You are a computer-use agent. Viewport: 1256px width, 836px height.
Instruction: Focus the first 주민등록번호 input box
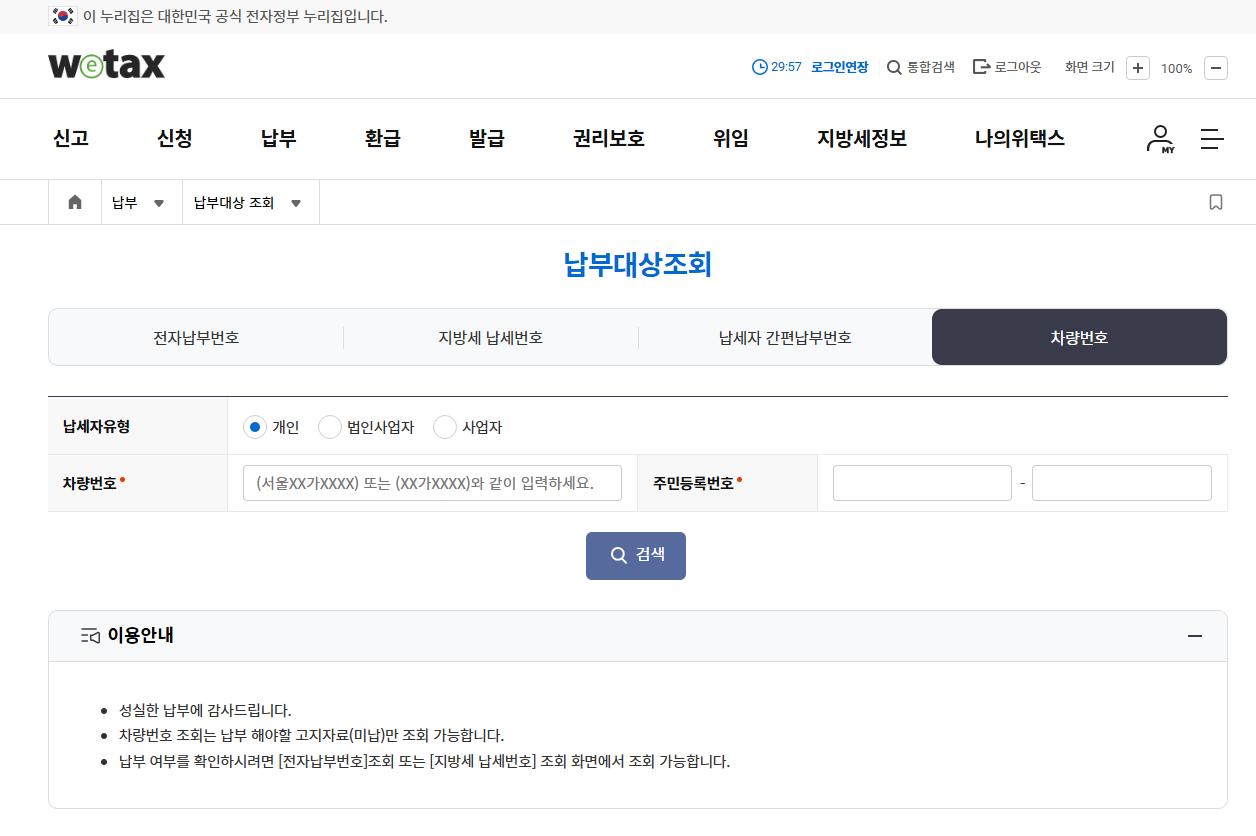coord(922,483)
